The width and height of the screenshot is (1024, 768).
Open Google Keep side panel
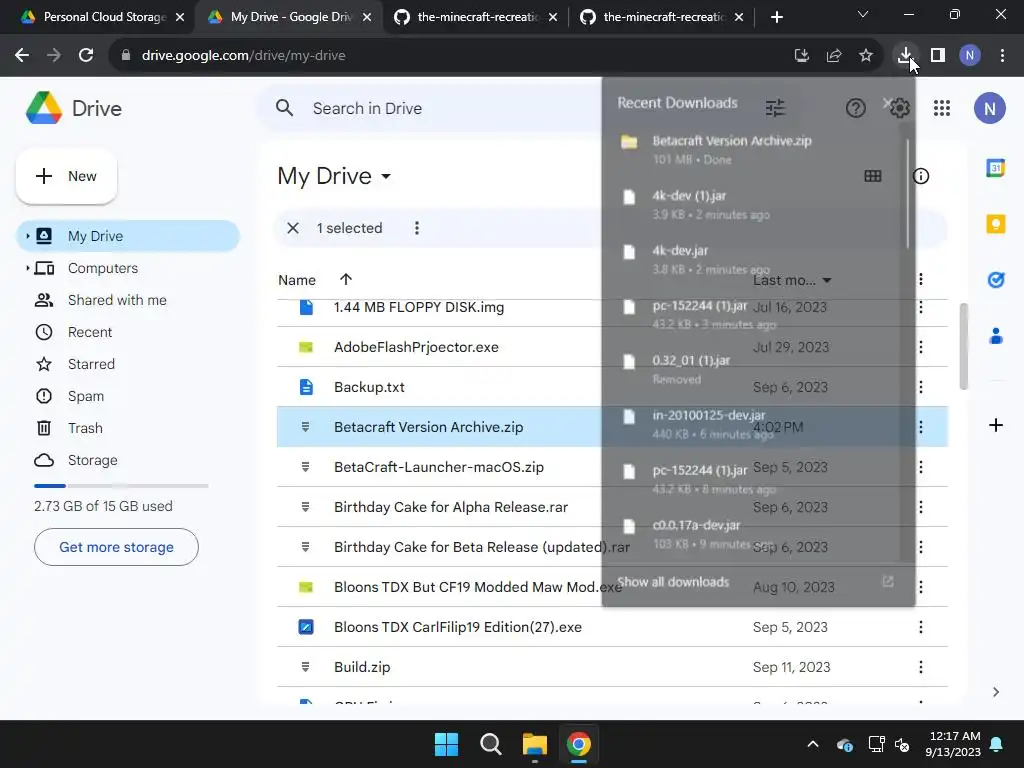(x=995, y=224)
